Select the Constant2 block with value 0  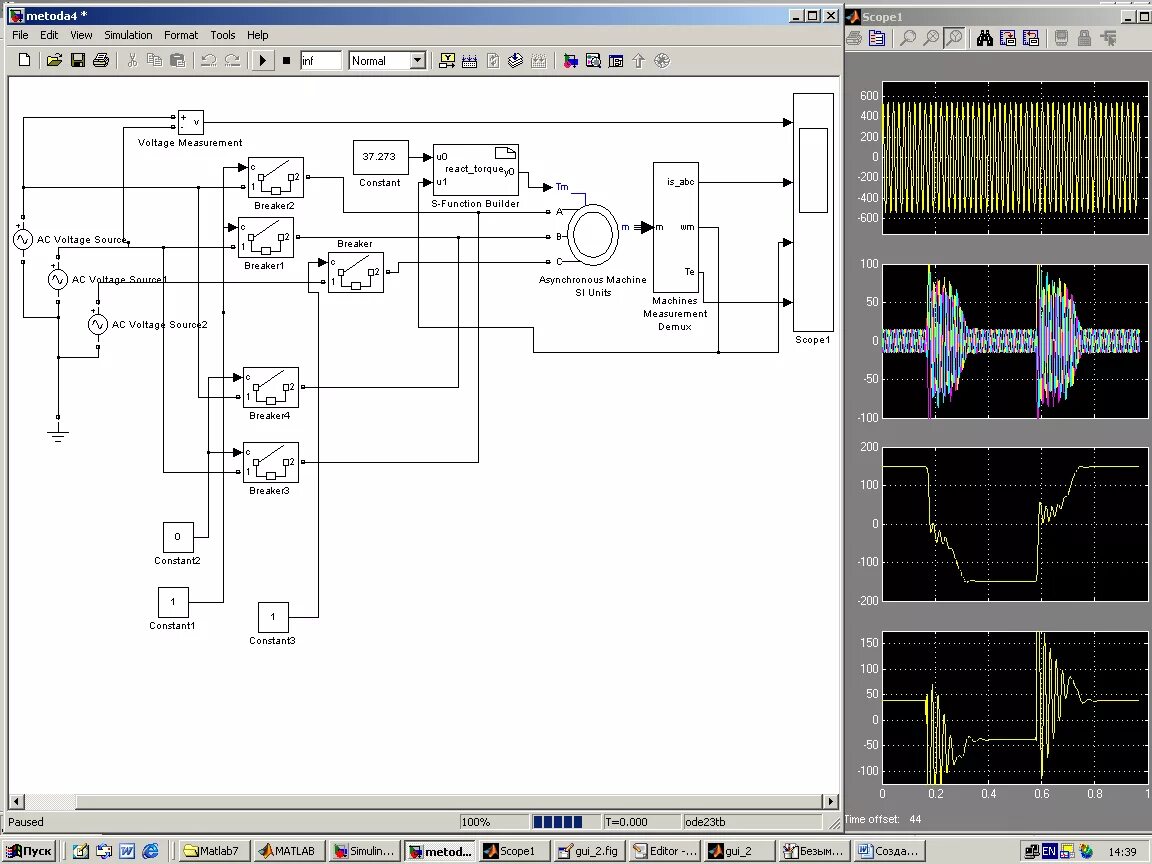(x=178, y=537)
